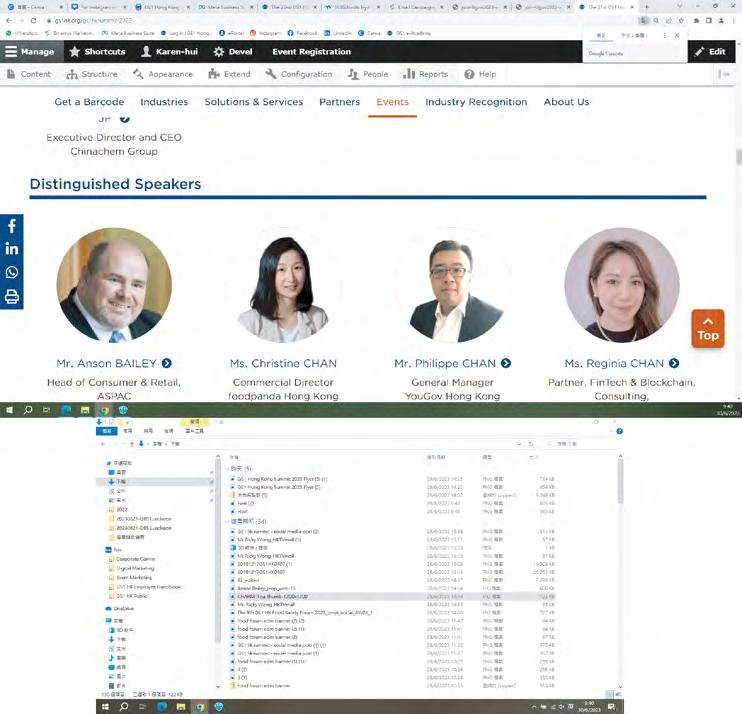Toggle the admin toolbar orientation arrow icon
The width and height of the screenshot is (742, 714).
[x=724, y=74]
